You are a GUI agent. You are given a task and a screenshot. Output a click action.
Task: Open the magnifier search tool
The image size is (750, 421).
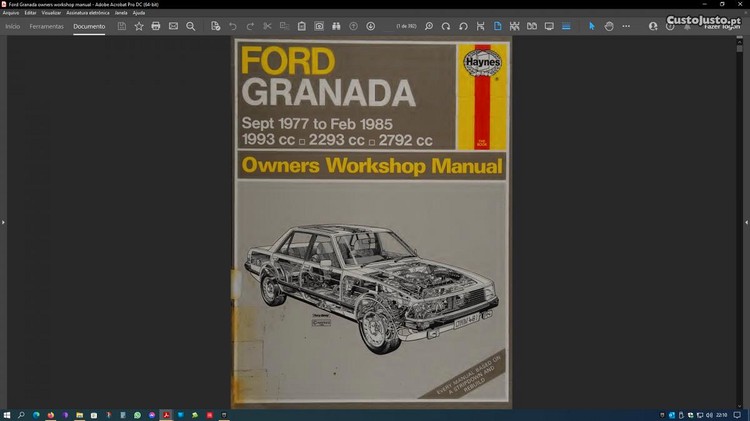pyautogui.click(x=191, y=26)
